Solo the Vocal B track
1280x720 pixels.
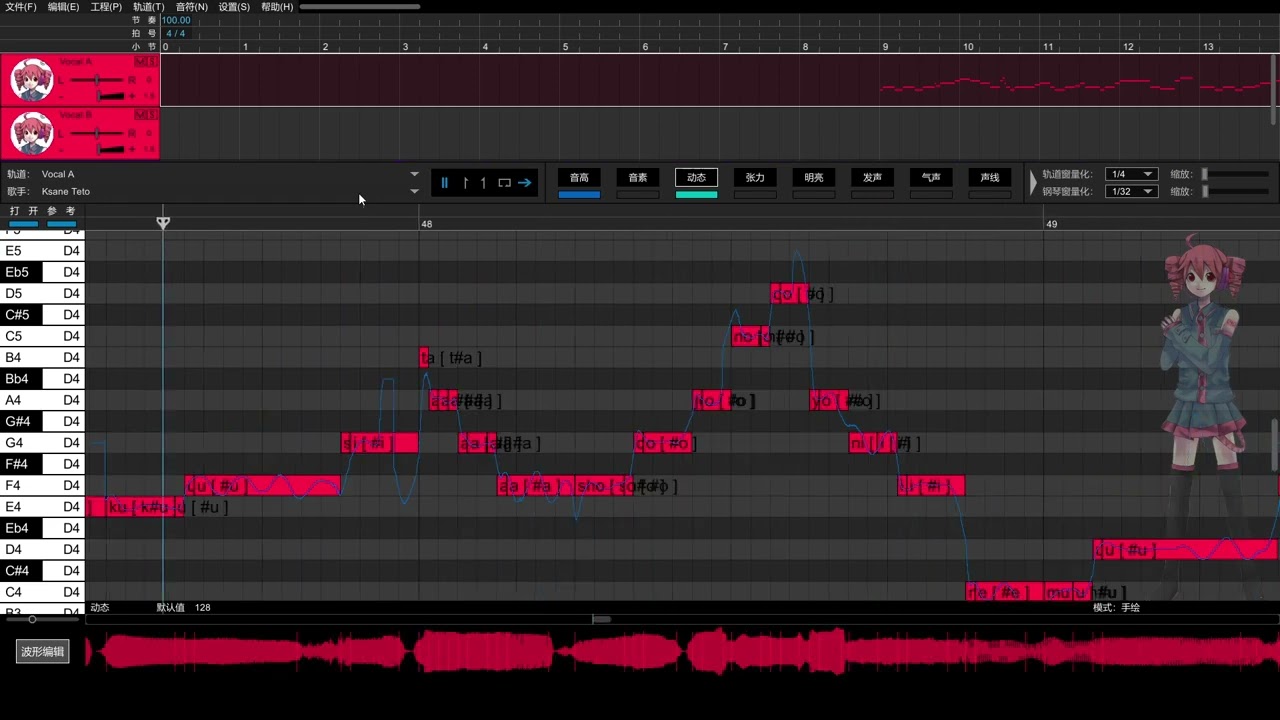151,116
